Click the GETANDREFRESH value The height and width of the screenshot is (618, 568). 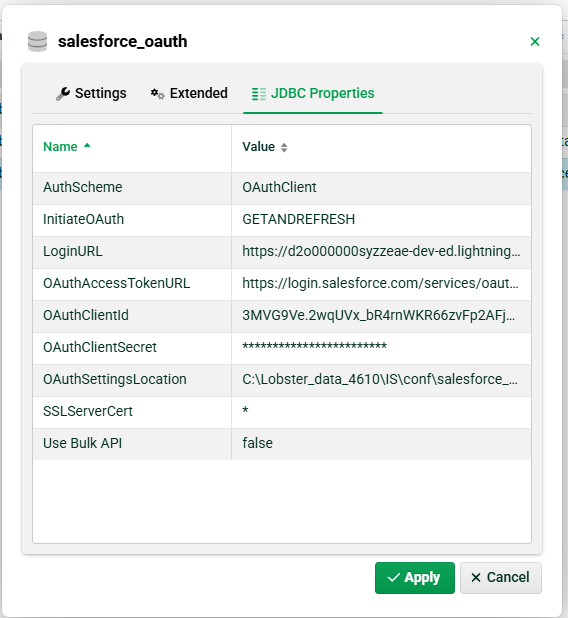(x=299, y=220)
